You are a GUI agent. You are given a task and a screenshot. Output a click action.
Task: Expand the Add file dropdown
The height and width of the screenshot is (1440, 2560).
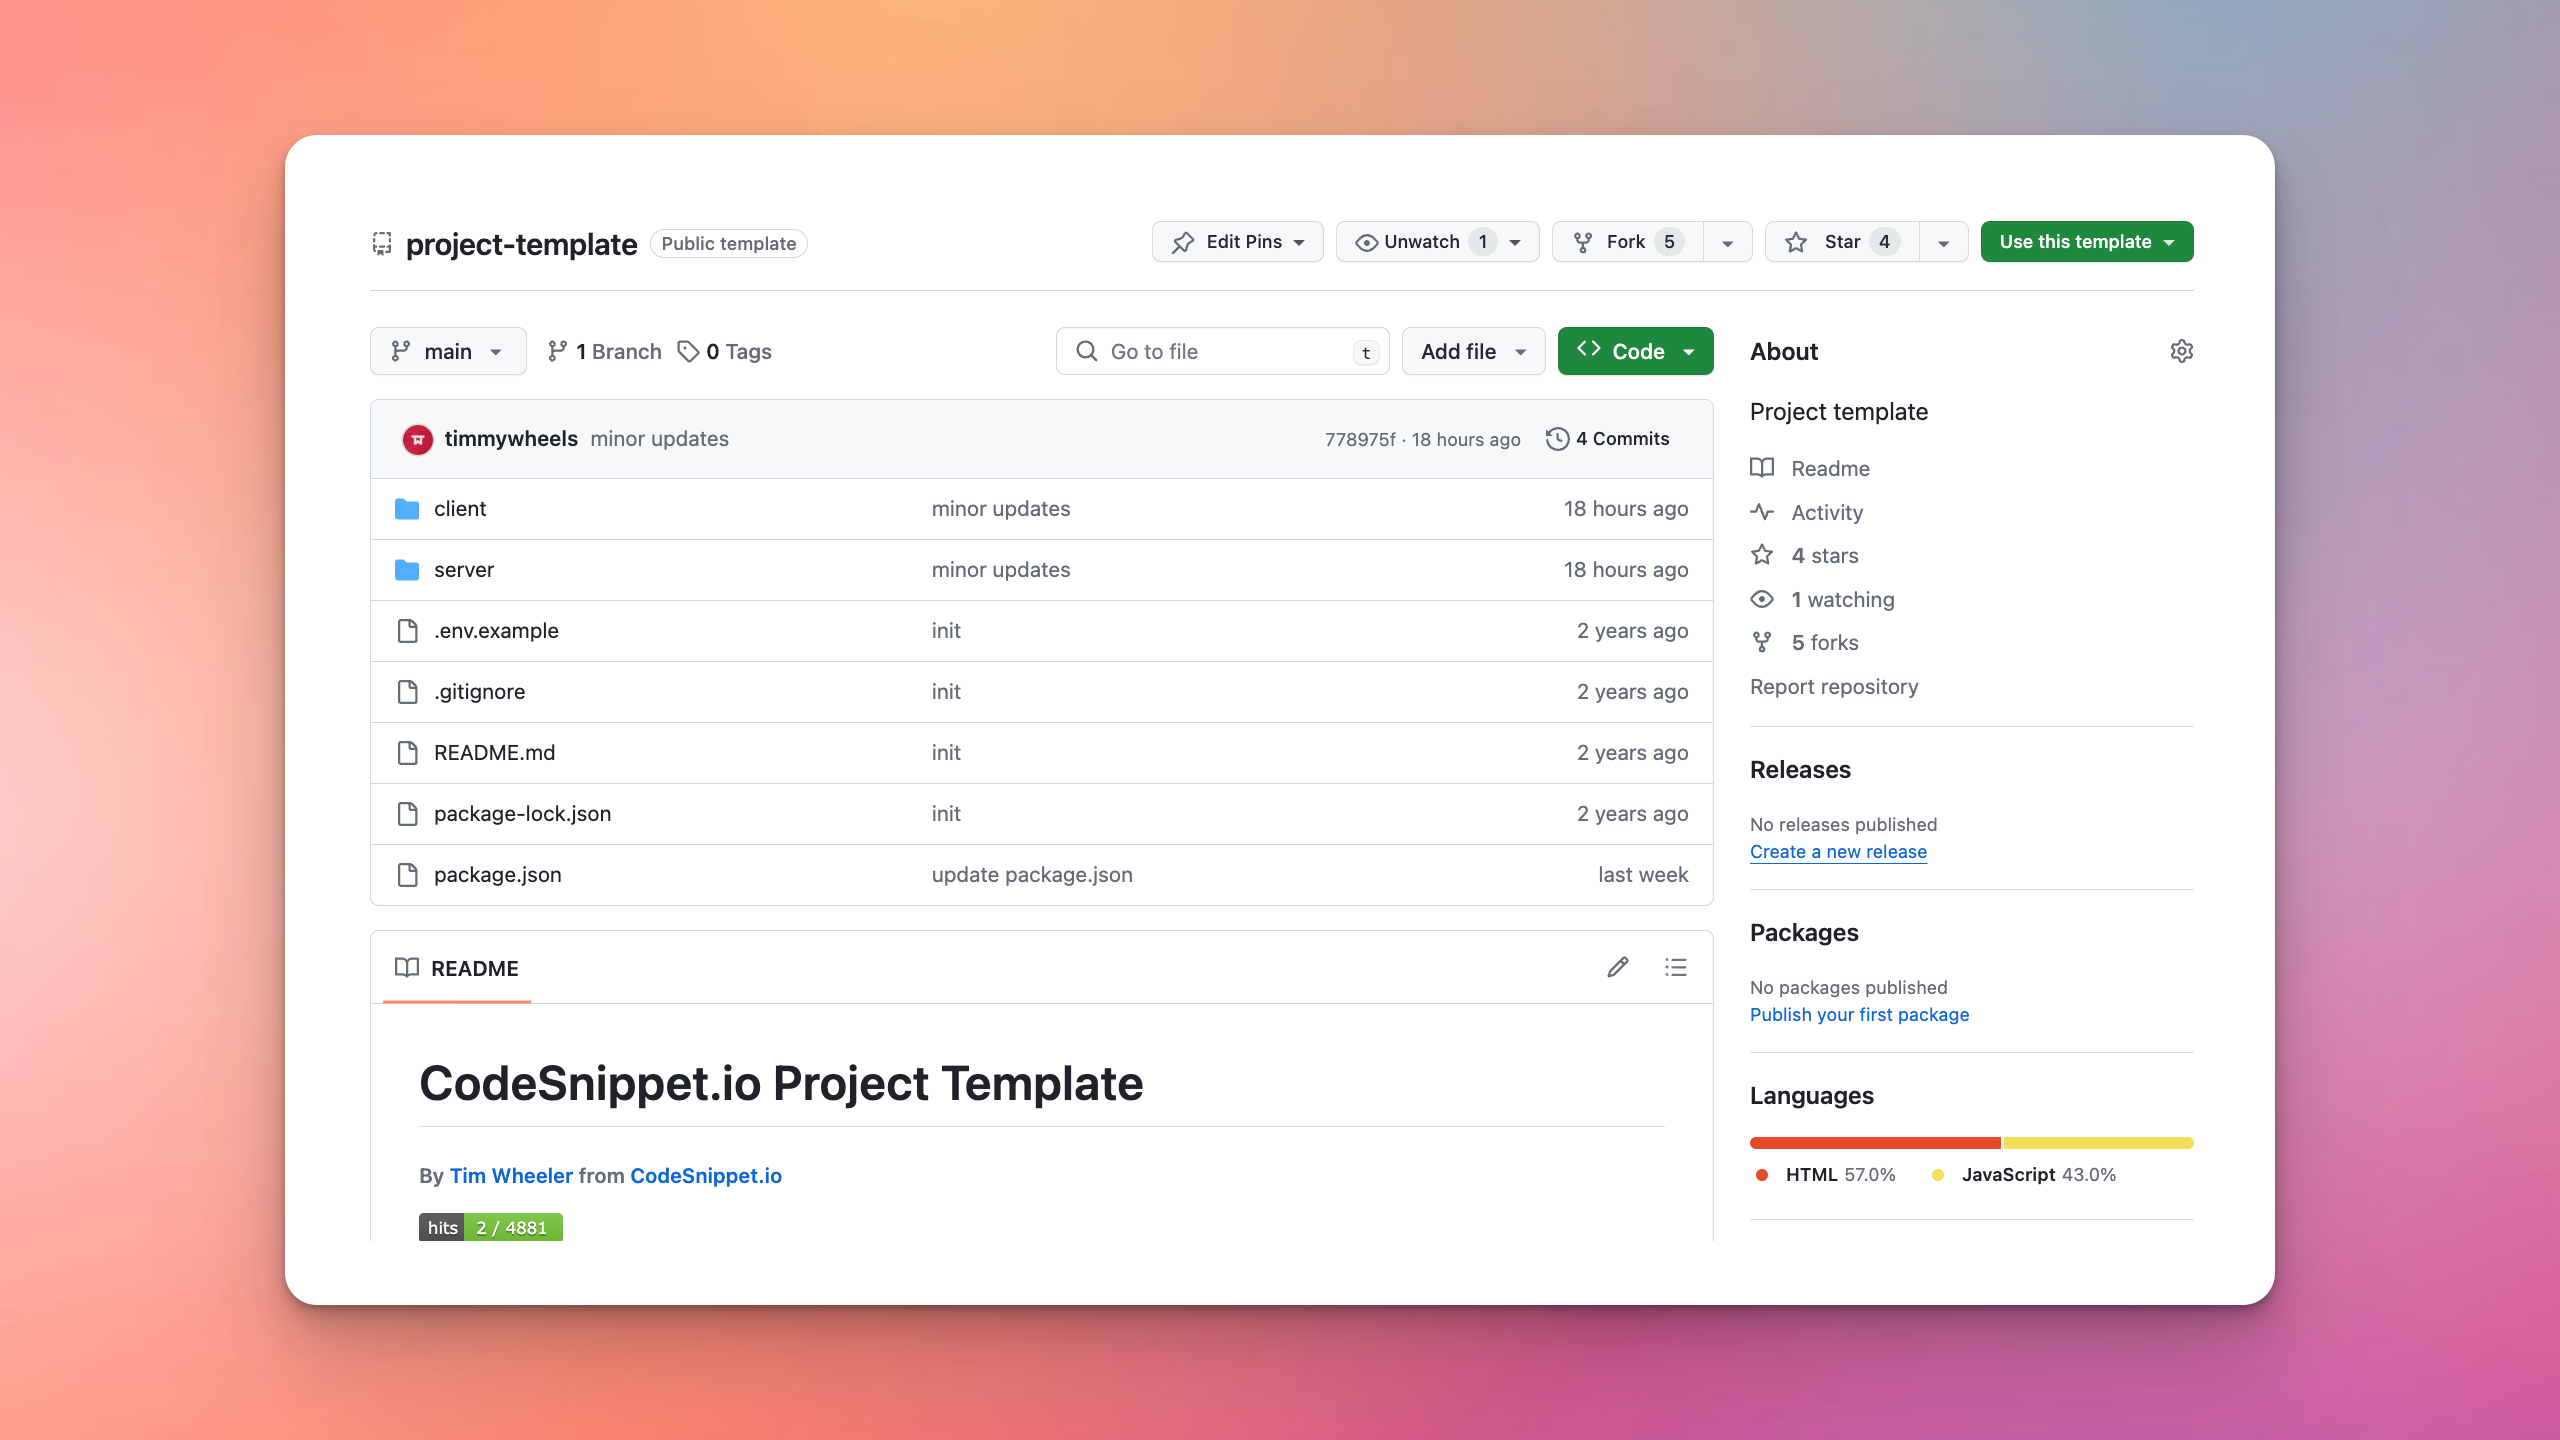tap(1472, 351)
